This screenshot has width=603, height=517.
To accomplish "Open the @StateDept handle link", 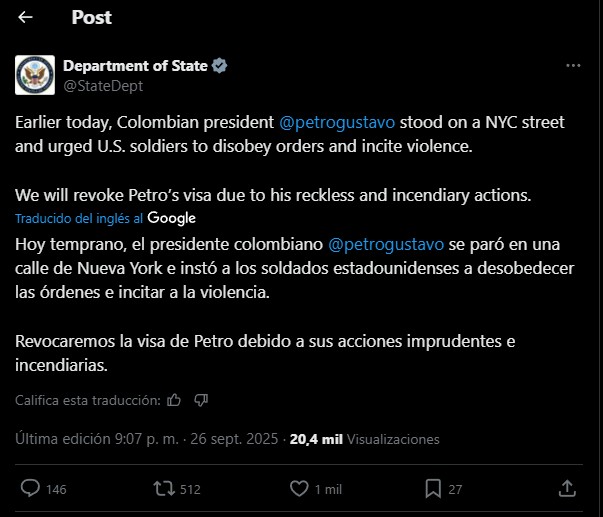I will [x=103, y=86].
